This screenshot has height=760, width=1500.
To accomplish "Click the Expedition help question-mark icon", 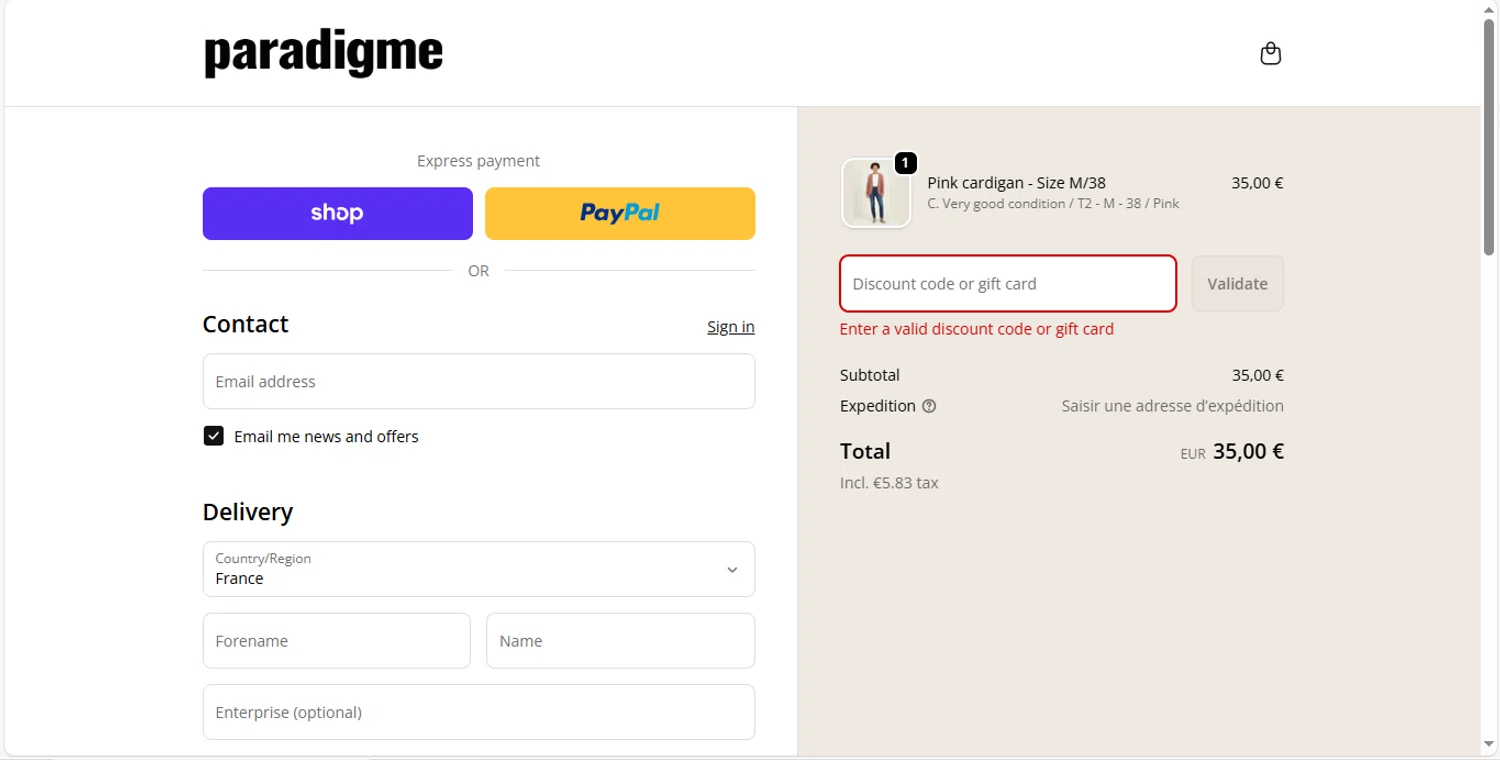I will 929,406.
